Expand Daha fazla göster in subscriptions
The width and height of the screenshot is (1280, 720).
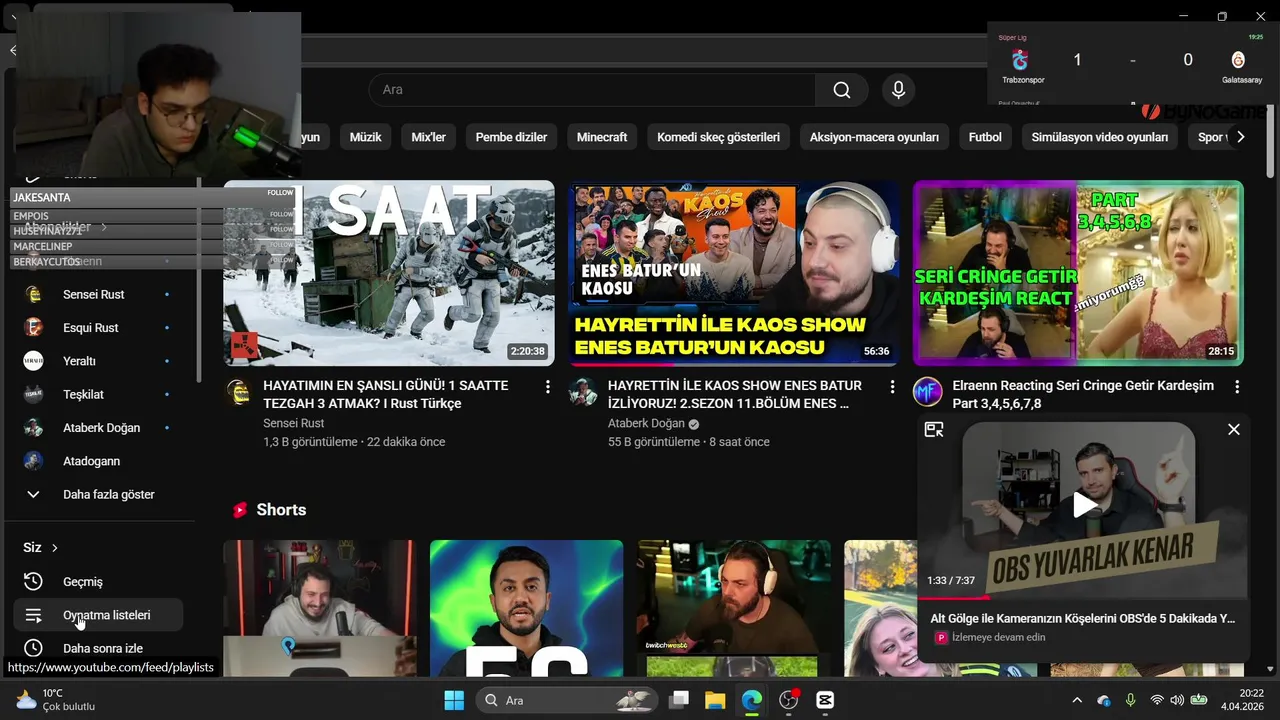coord(98,494)
